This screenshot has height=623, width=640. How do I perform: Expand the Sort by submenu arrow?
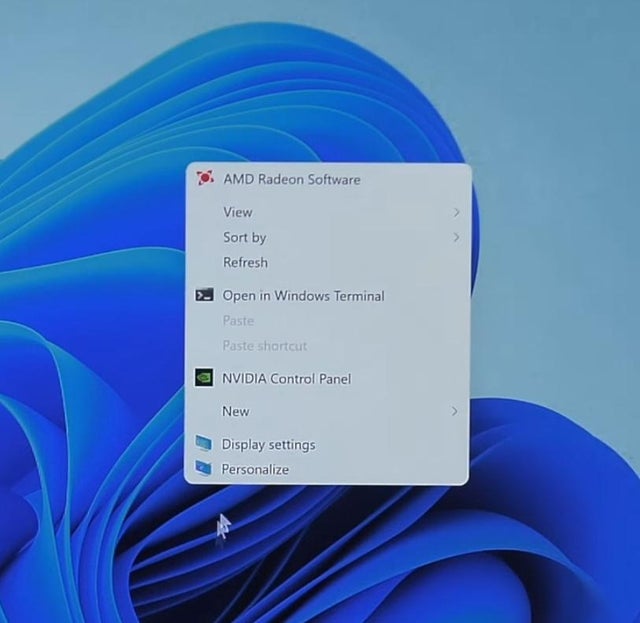pos(456,237)
